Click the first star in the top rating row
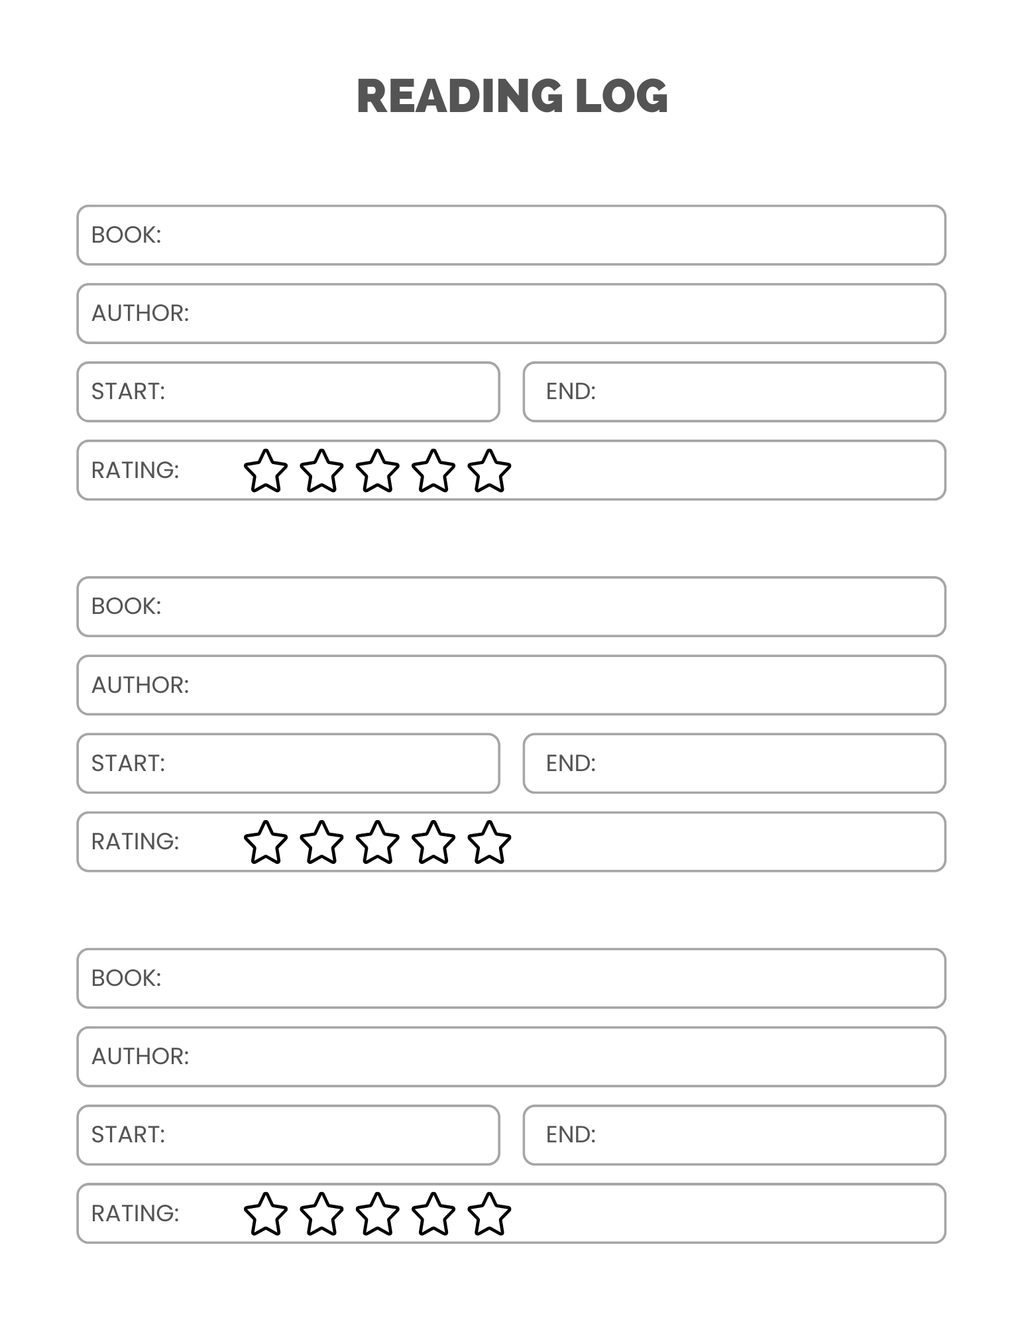 (x=266, y=471)
